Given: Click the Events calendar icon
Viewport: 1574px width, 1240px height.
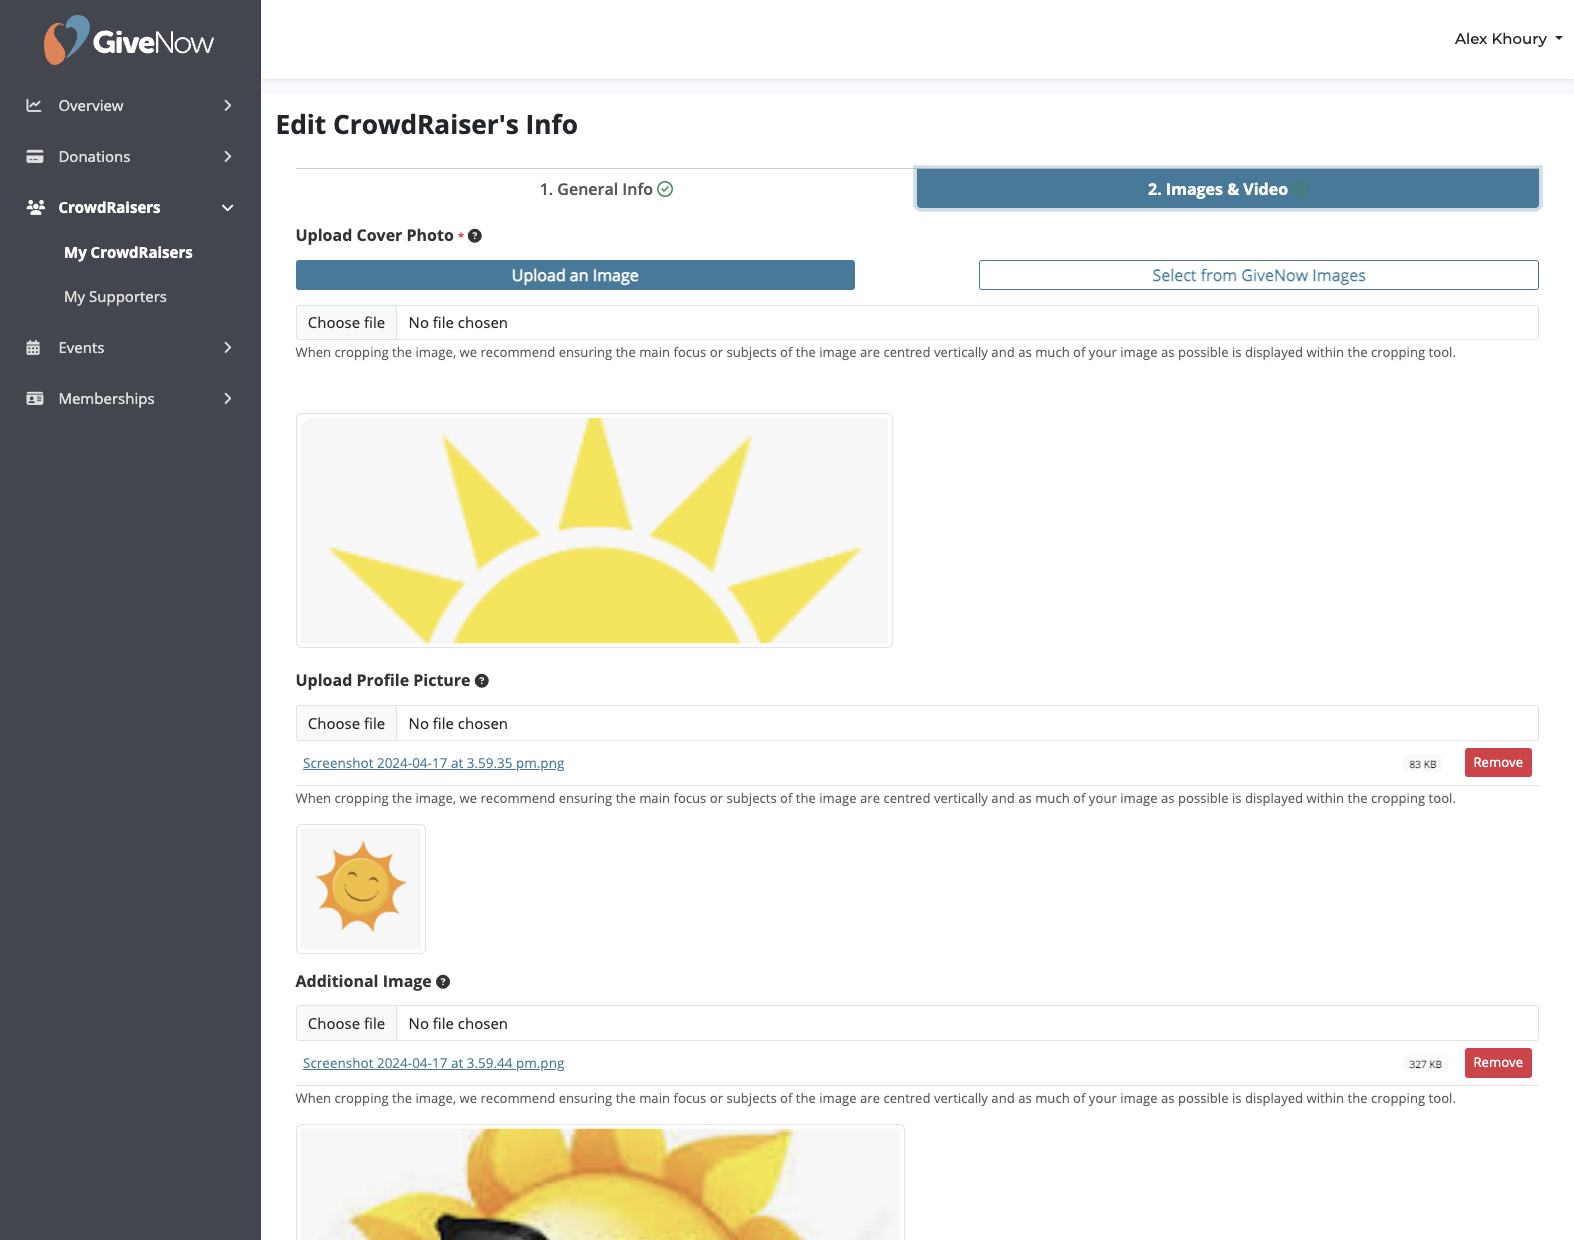Looking at the screenshot, I should pyautogui.click(x=33, y=348).
